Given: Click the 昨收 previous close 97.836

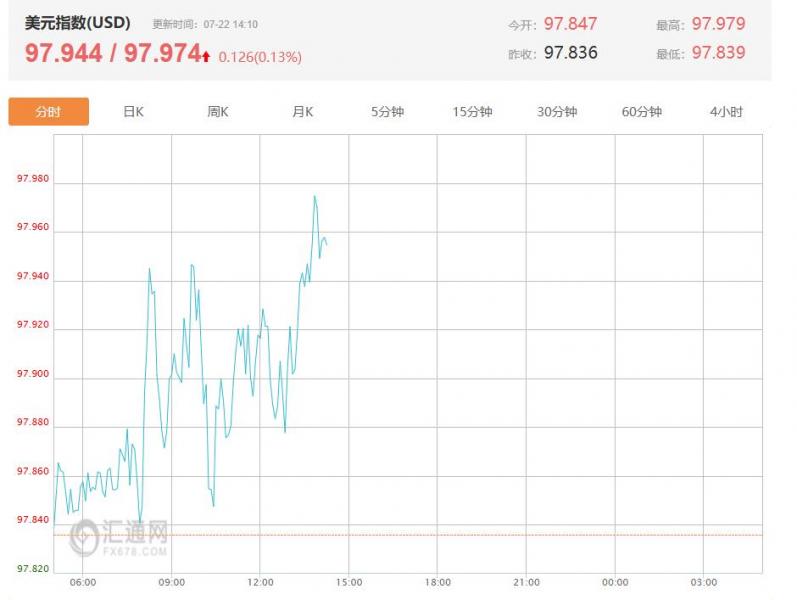Looking at the screenshot, I should click(570, 53).
